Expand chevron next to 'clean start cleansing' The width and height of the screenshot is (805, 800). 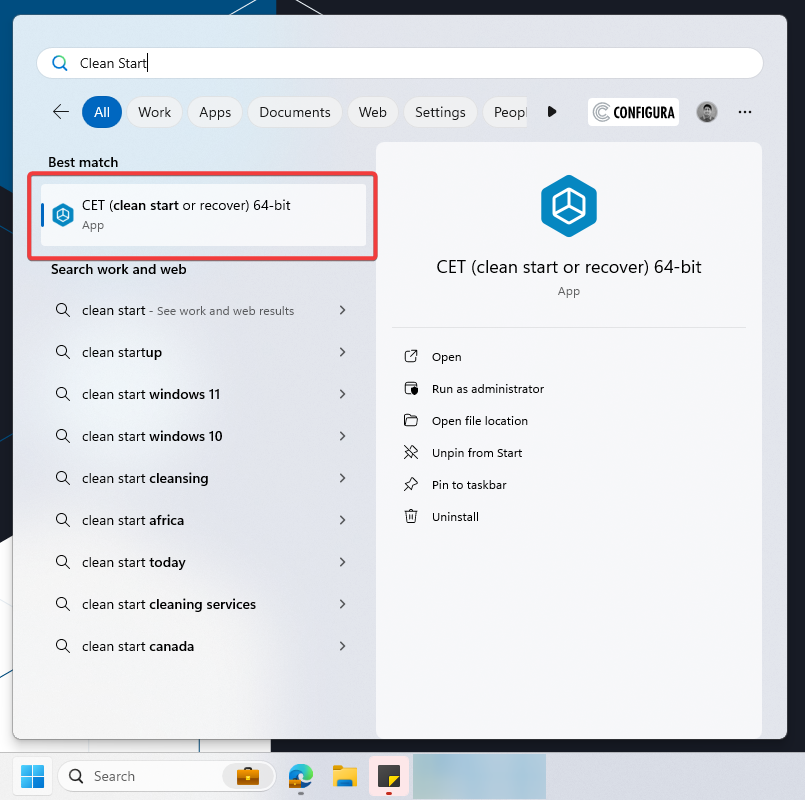342,478
